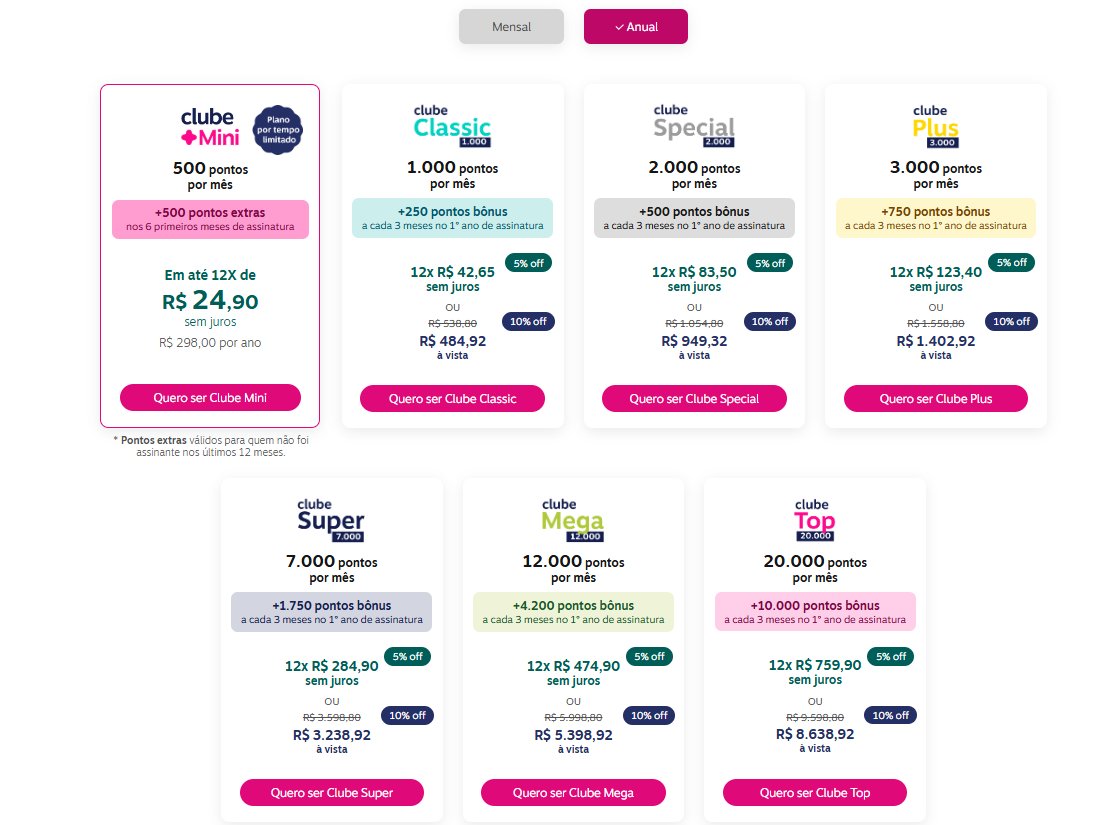Click the 5% off badge on Clube Classic

pos(529,263)
